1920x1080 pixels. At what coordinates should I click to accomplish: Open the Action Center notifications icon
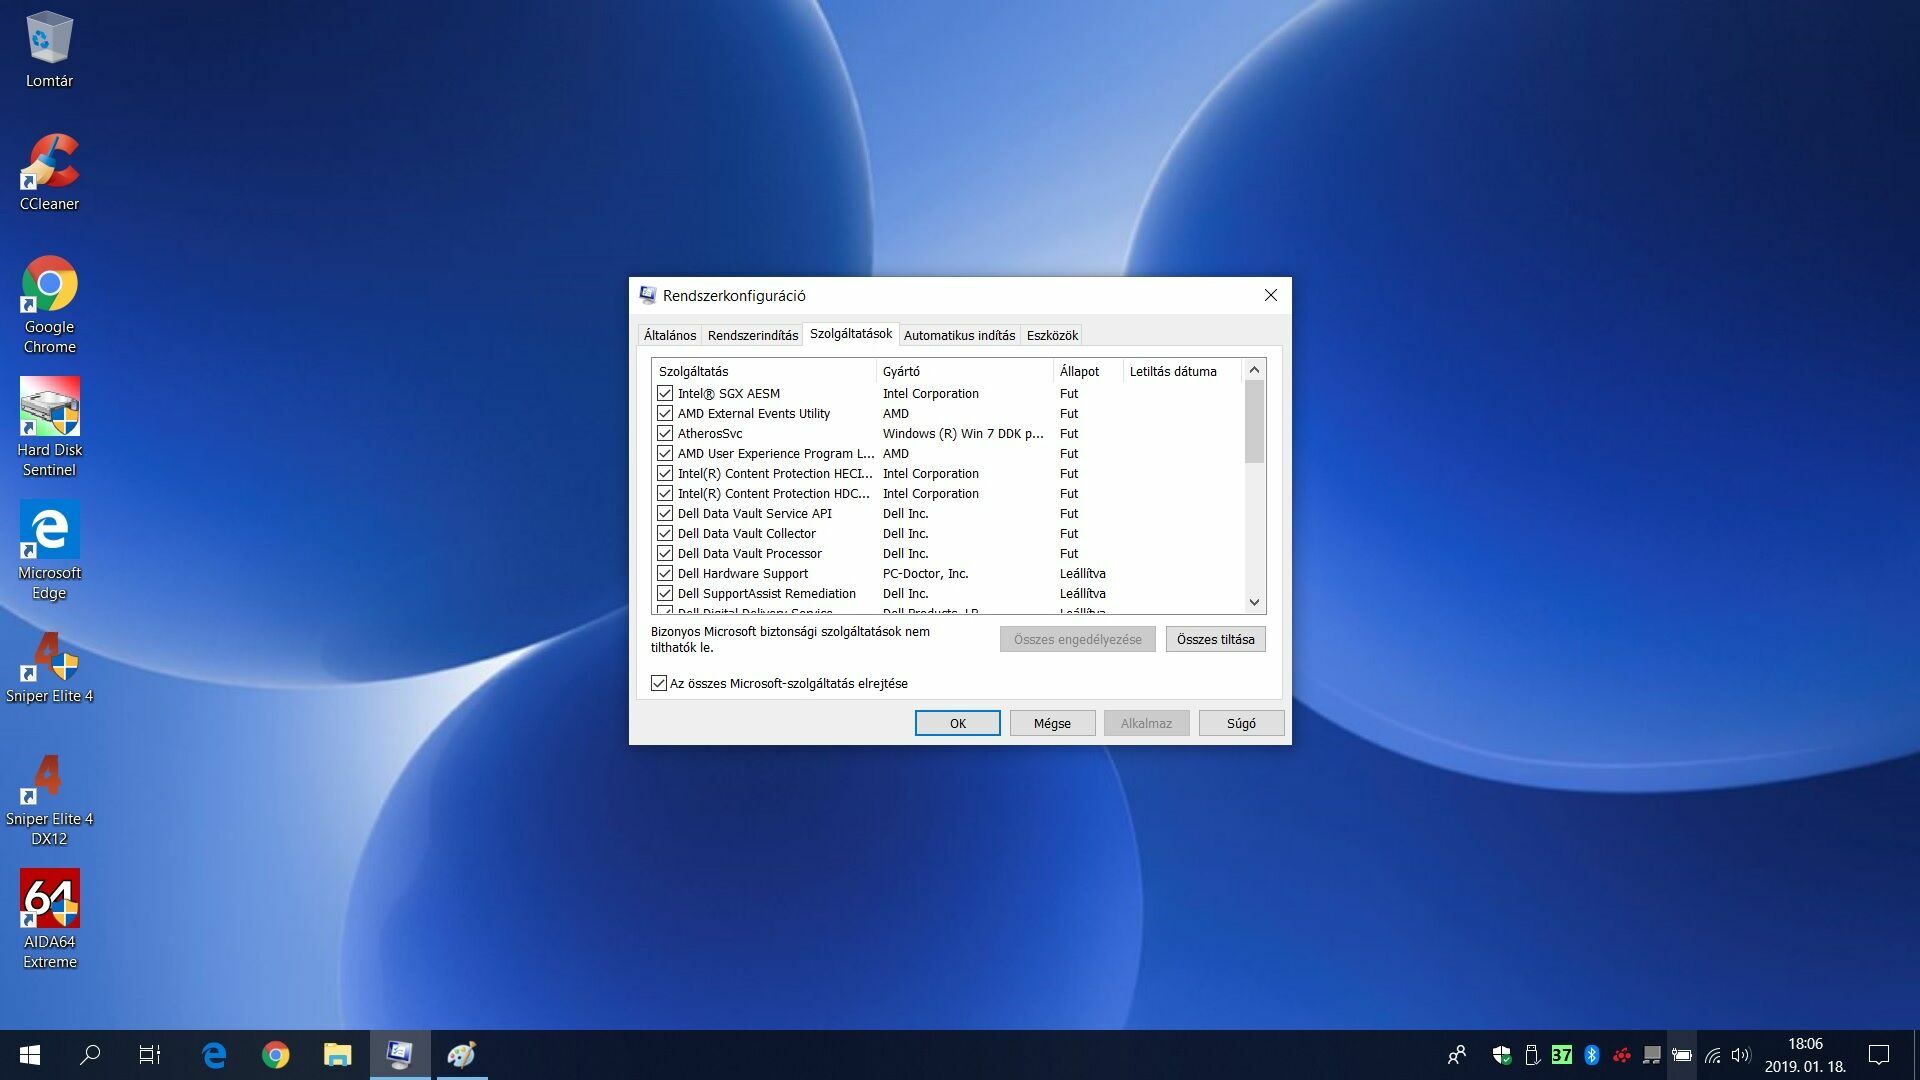(1879, 1055)
